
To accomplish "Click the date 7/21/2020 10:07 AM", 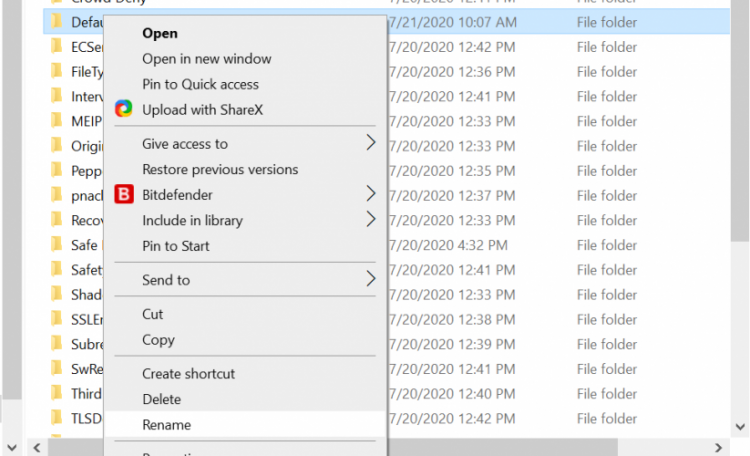I will [x=452, y=22].
